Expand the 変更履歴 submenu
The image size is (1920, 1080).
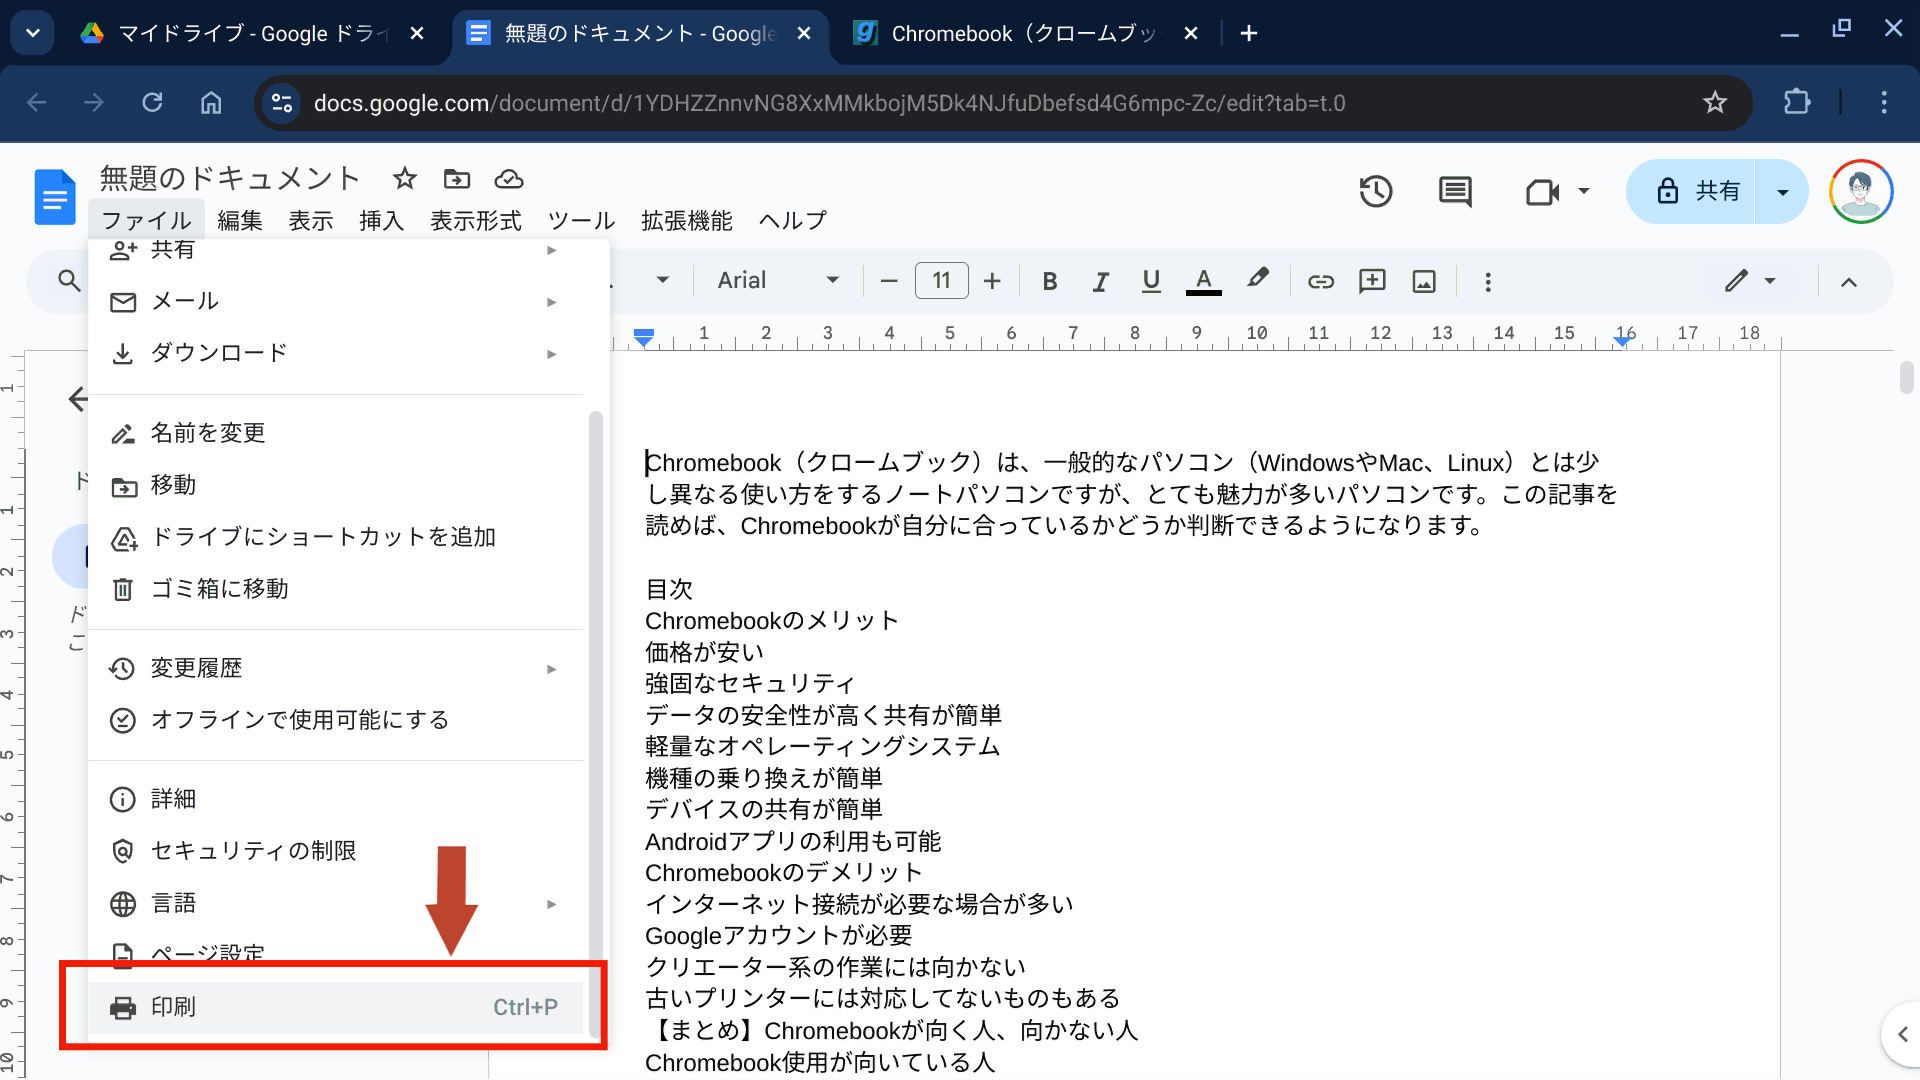pyautogui.click(x=336, y=668)
